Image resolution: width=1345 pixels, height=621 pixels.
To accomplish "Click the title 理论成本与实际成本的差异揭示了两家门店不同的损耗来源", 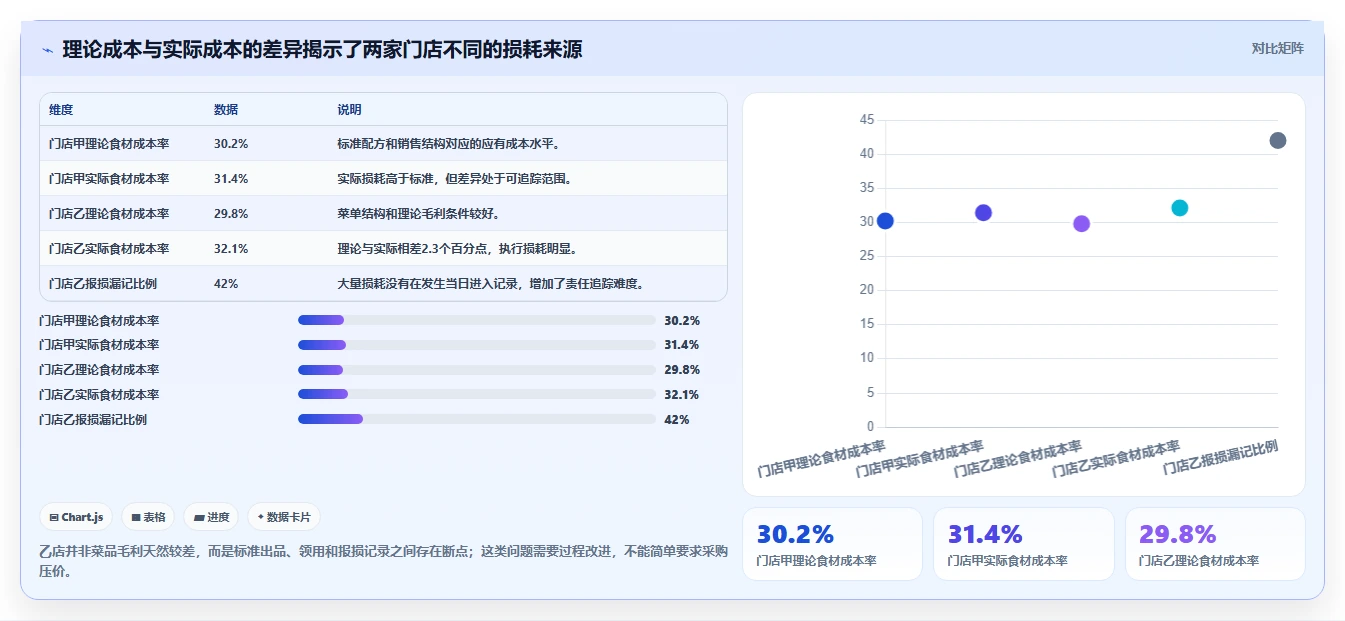I will 322,50.
